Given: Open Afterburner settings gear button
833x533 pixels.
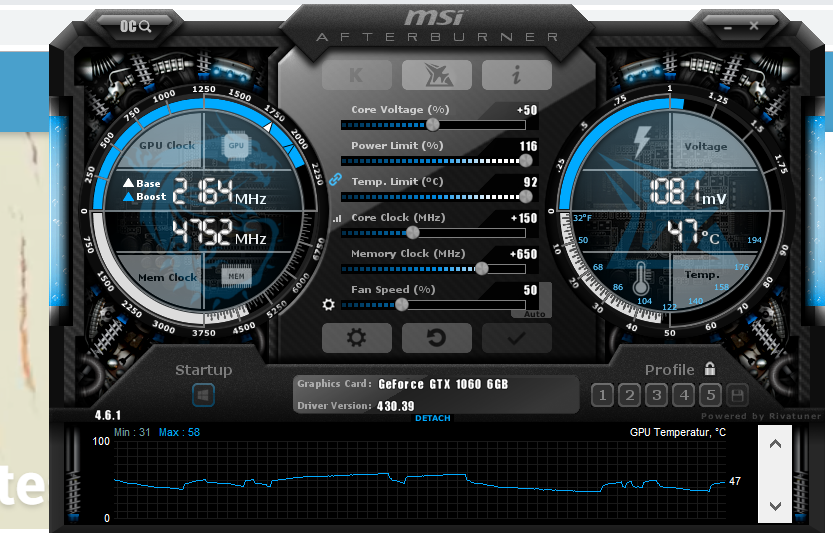Looking at the screenshot, I should tap(356, 337).
